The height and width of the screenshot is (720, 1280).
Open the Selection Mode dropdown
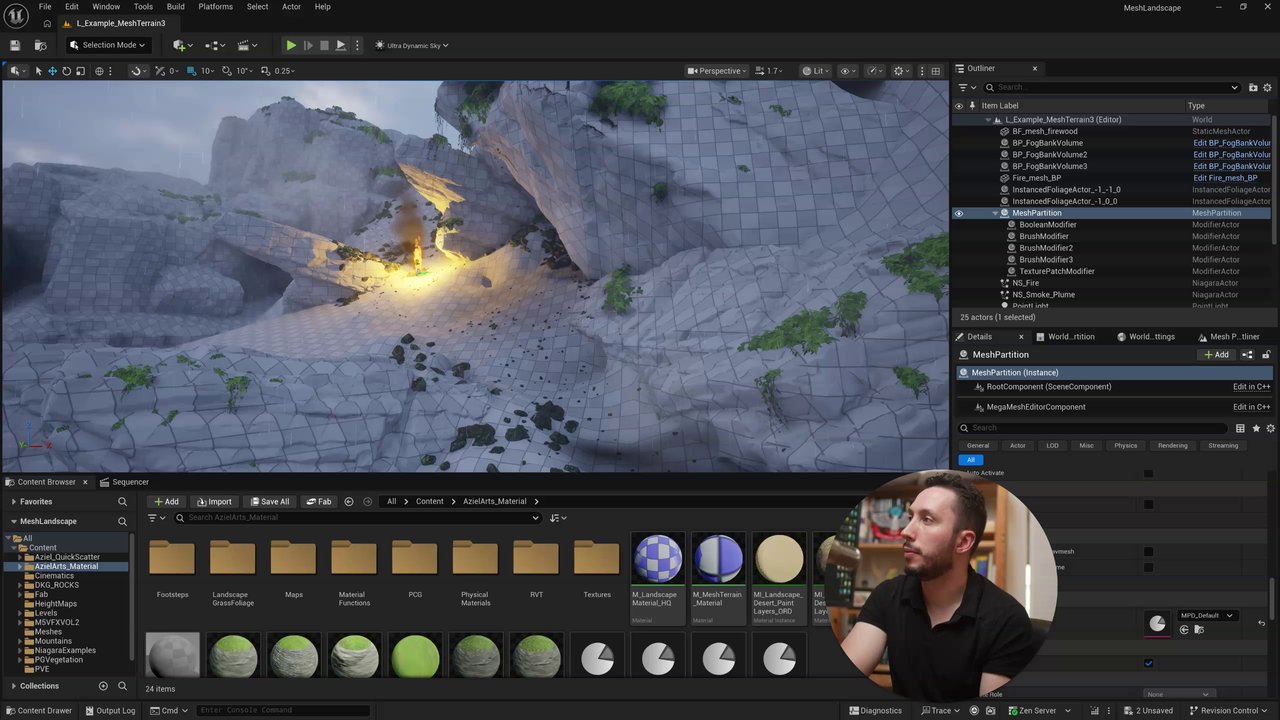pyautogui.click(x=107, y=45)
